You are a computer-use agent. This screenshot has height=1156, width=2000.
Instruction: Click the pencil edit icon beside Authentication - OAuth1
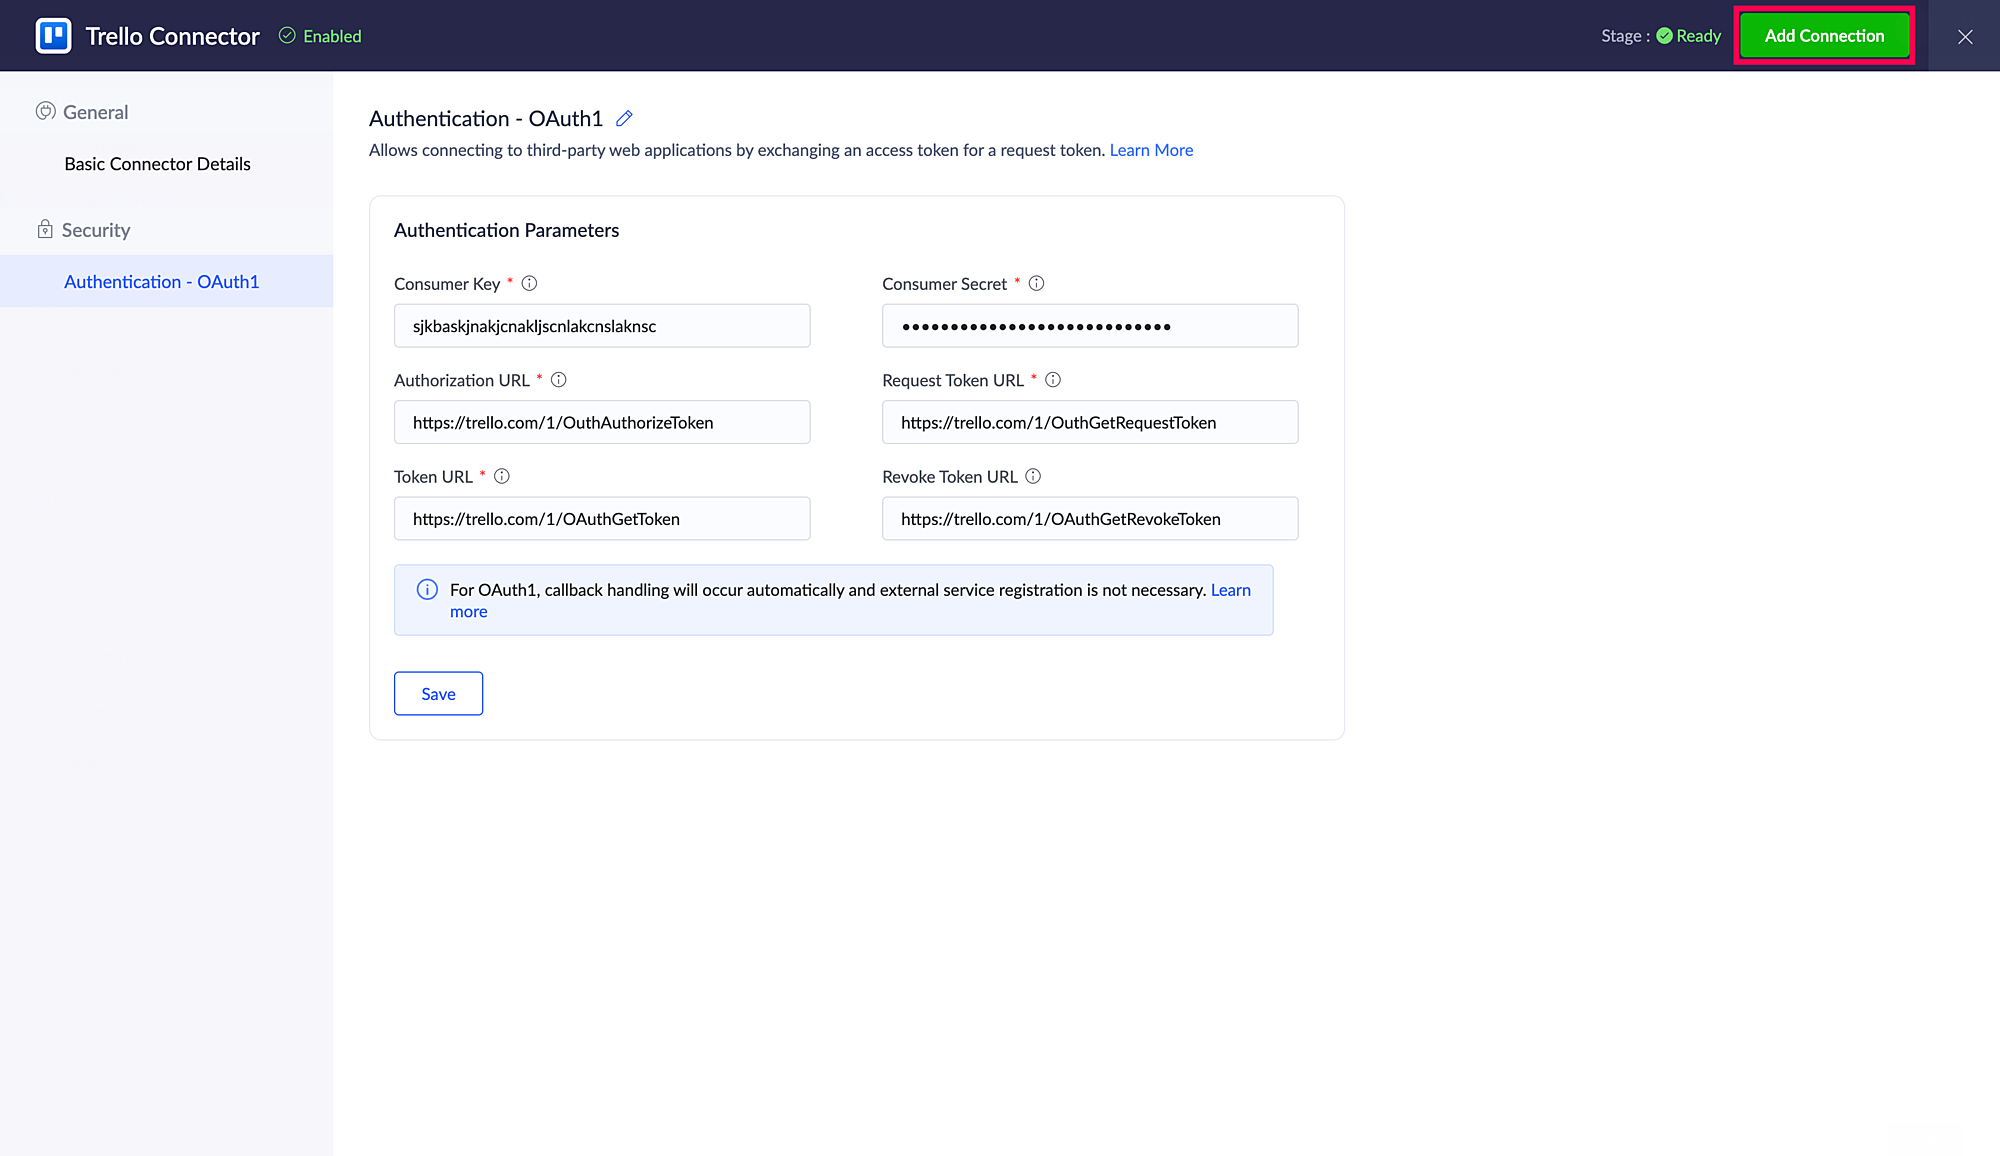(624, 119)
